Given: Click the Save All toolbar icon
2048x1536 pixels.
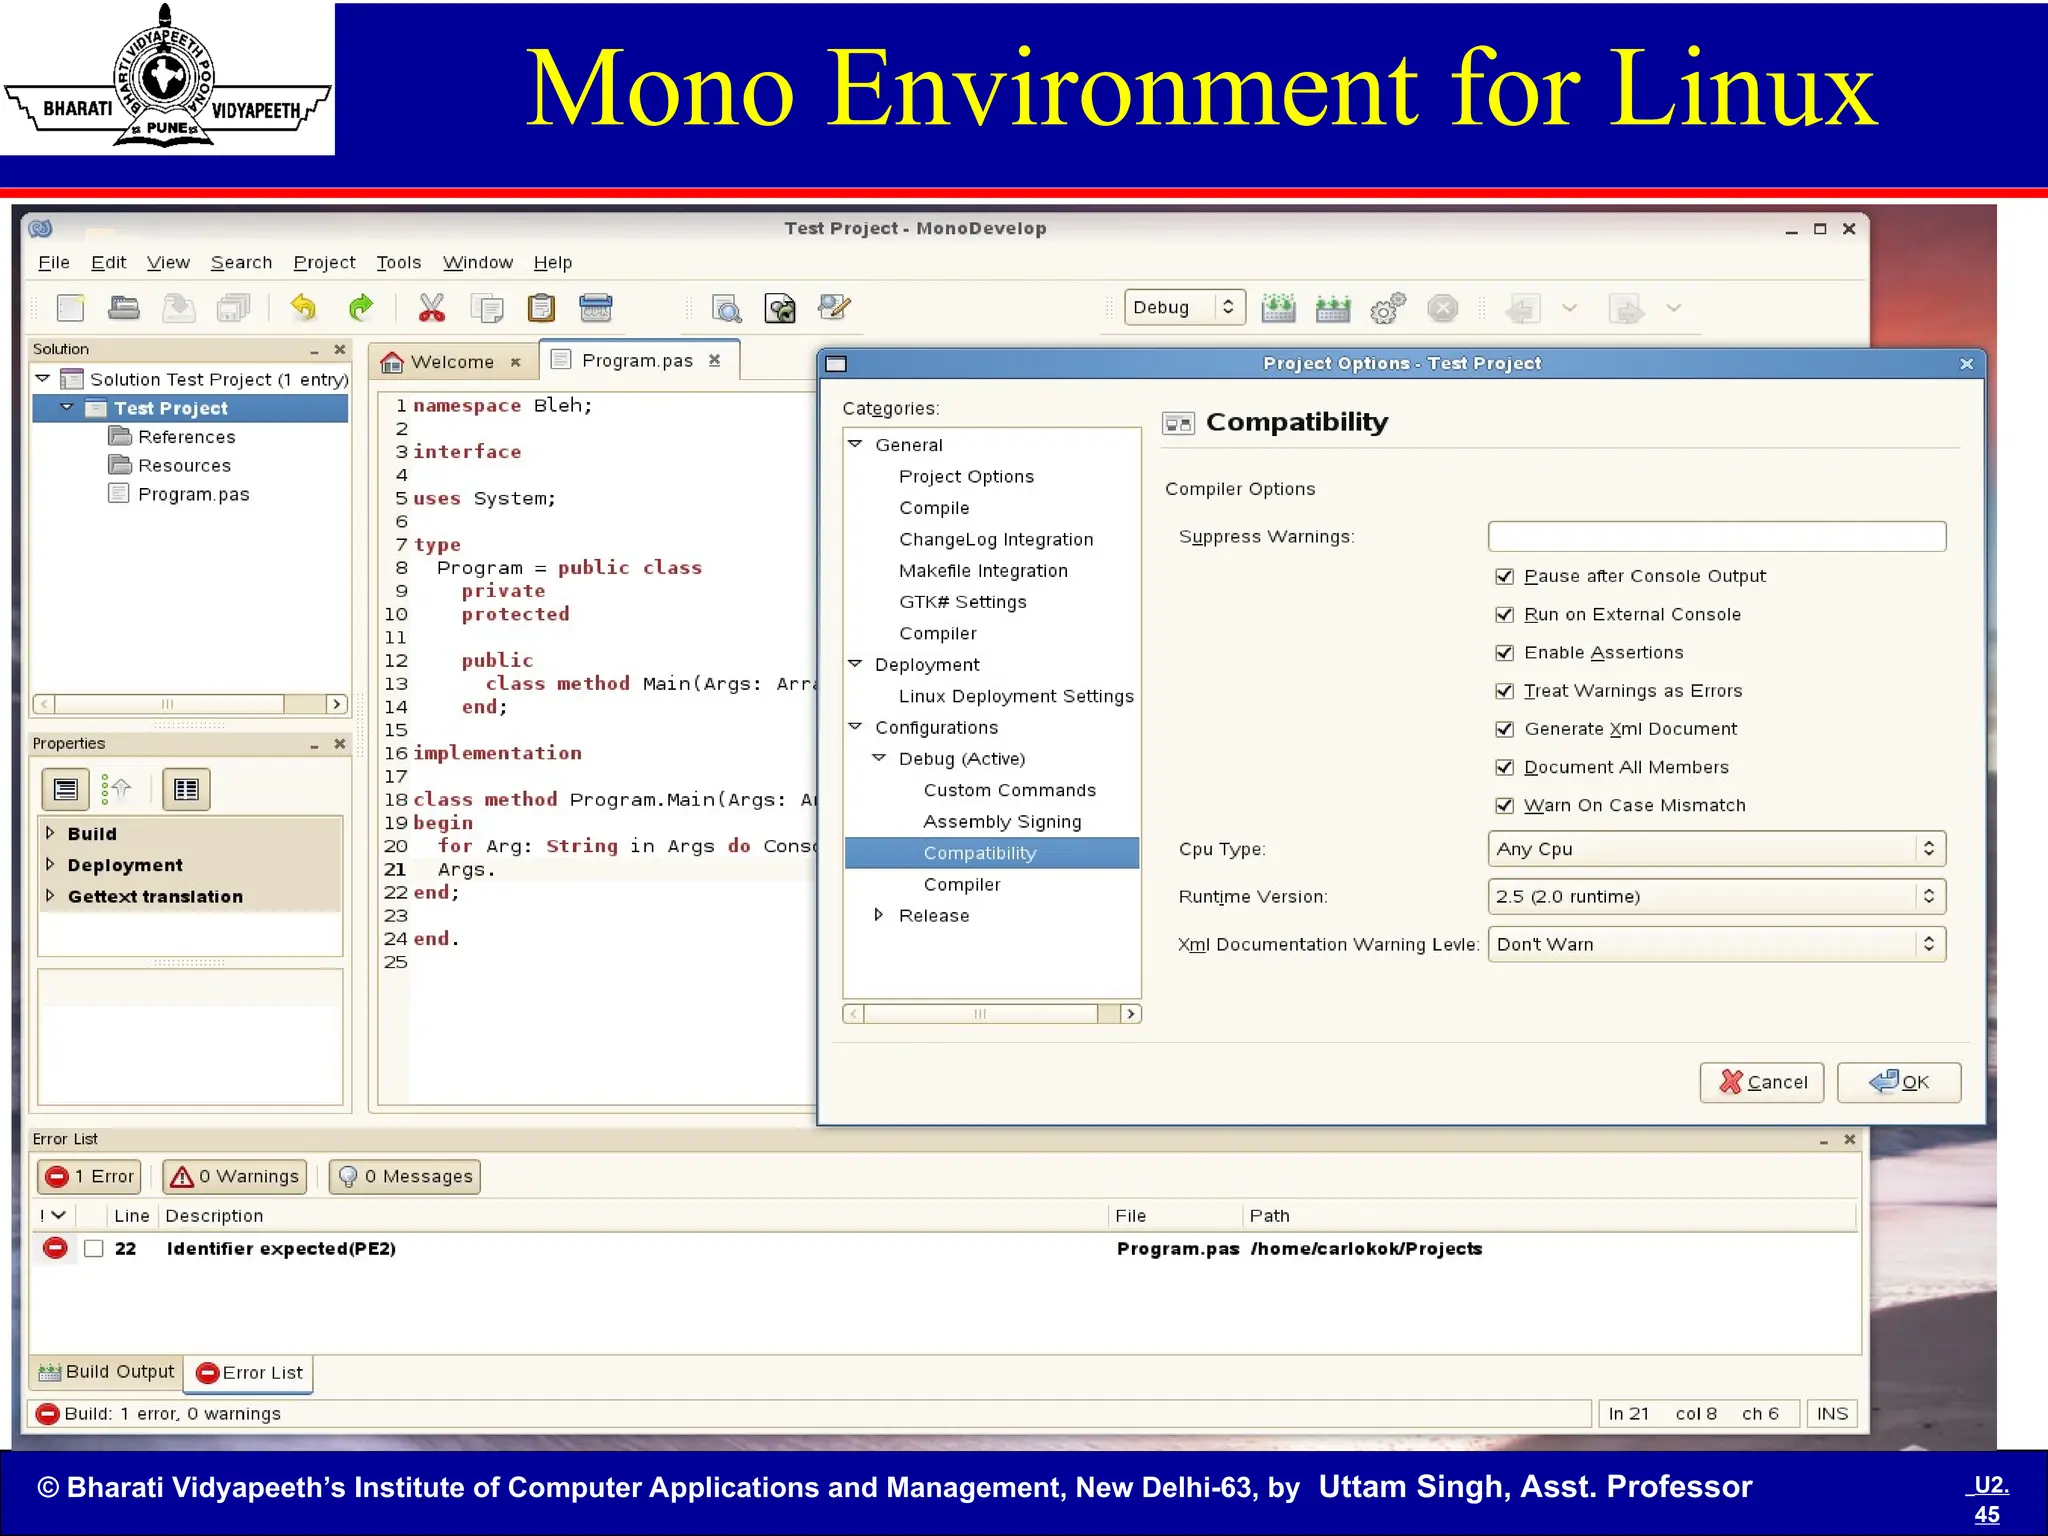Looking at the screenshot, I should 234,308.
